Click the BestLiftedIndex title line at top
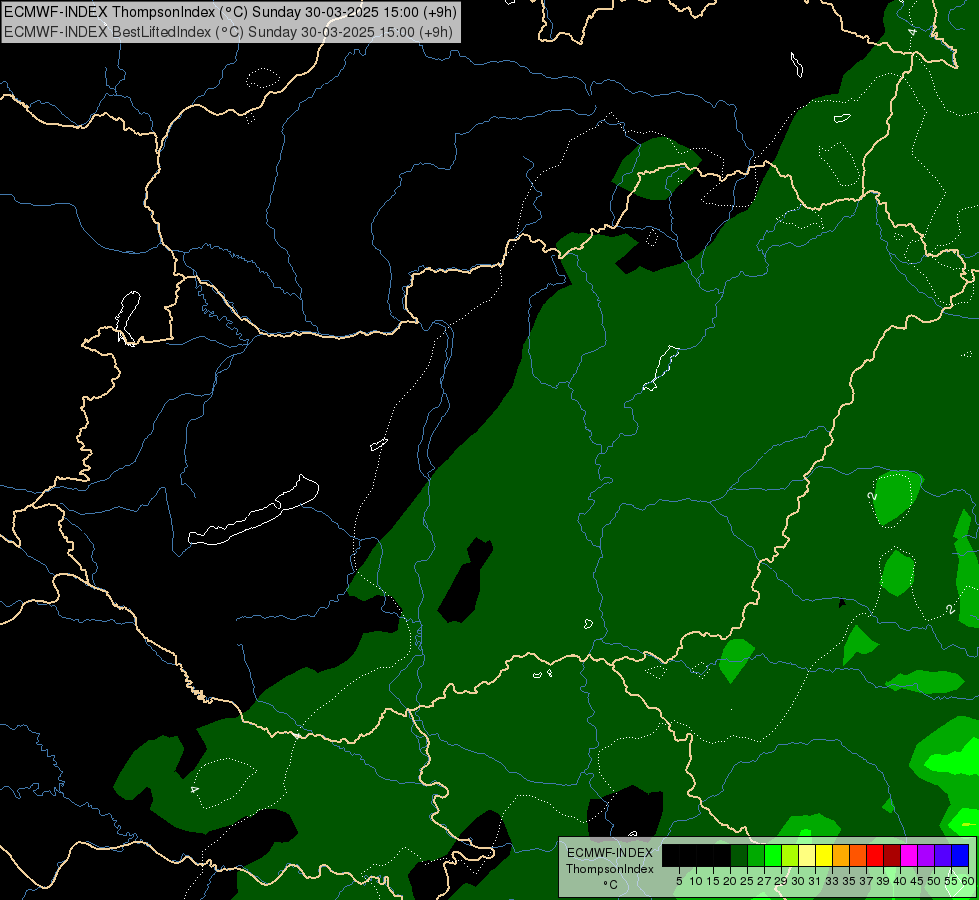The width and height of the screenshot is (979, 900). (229, 32)
